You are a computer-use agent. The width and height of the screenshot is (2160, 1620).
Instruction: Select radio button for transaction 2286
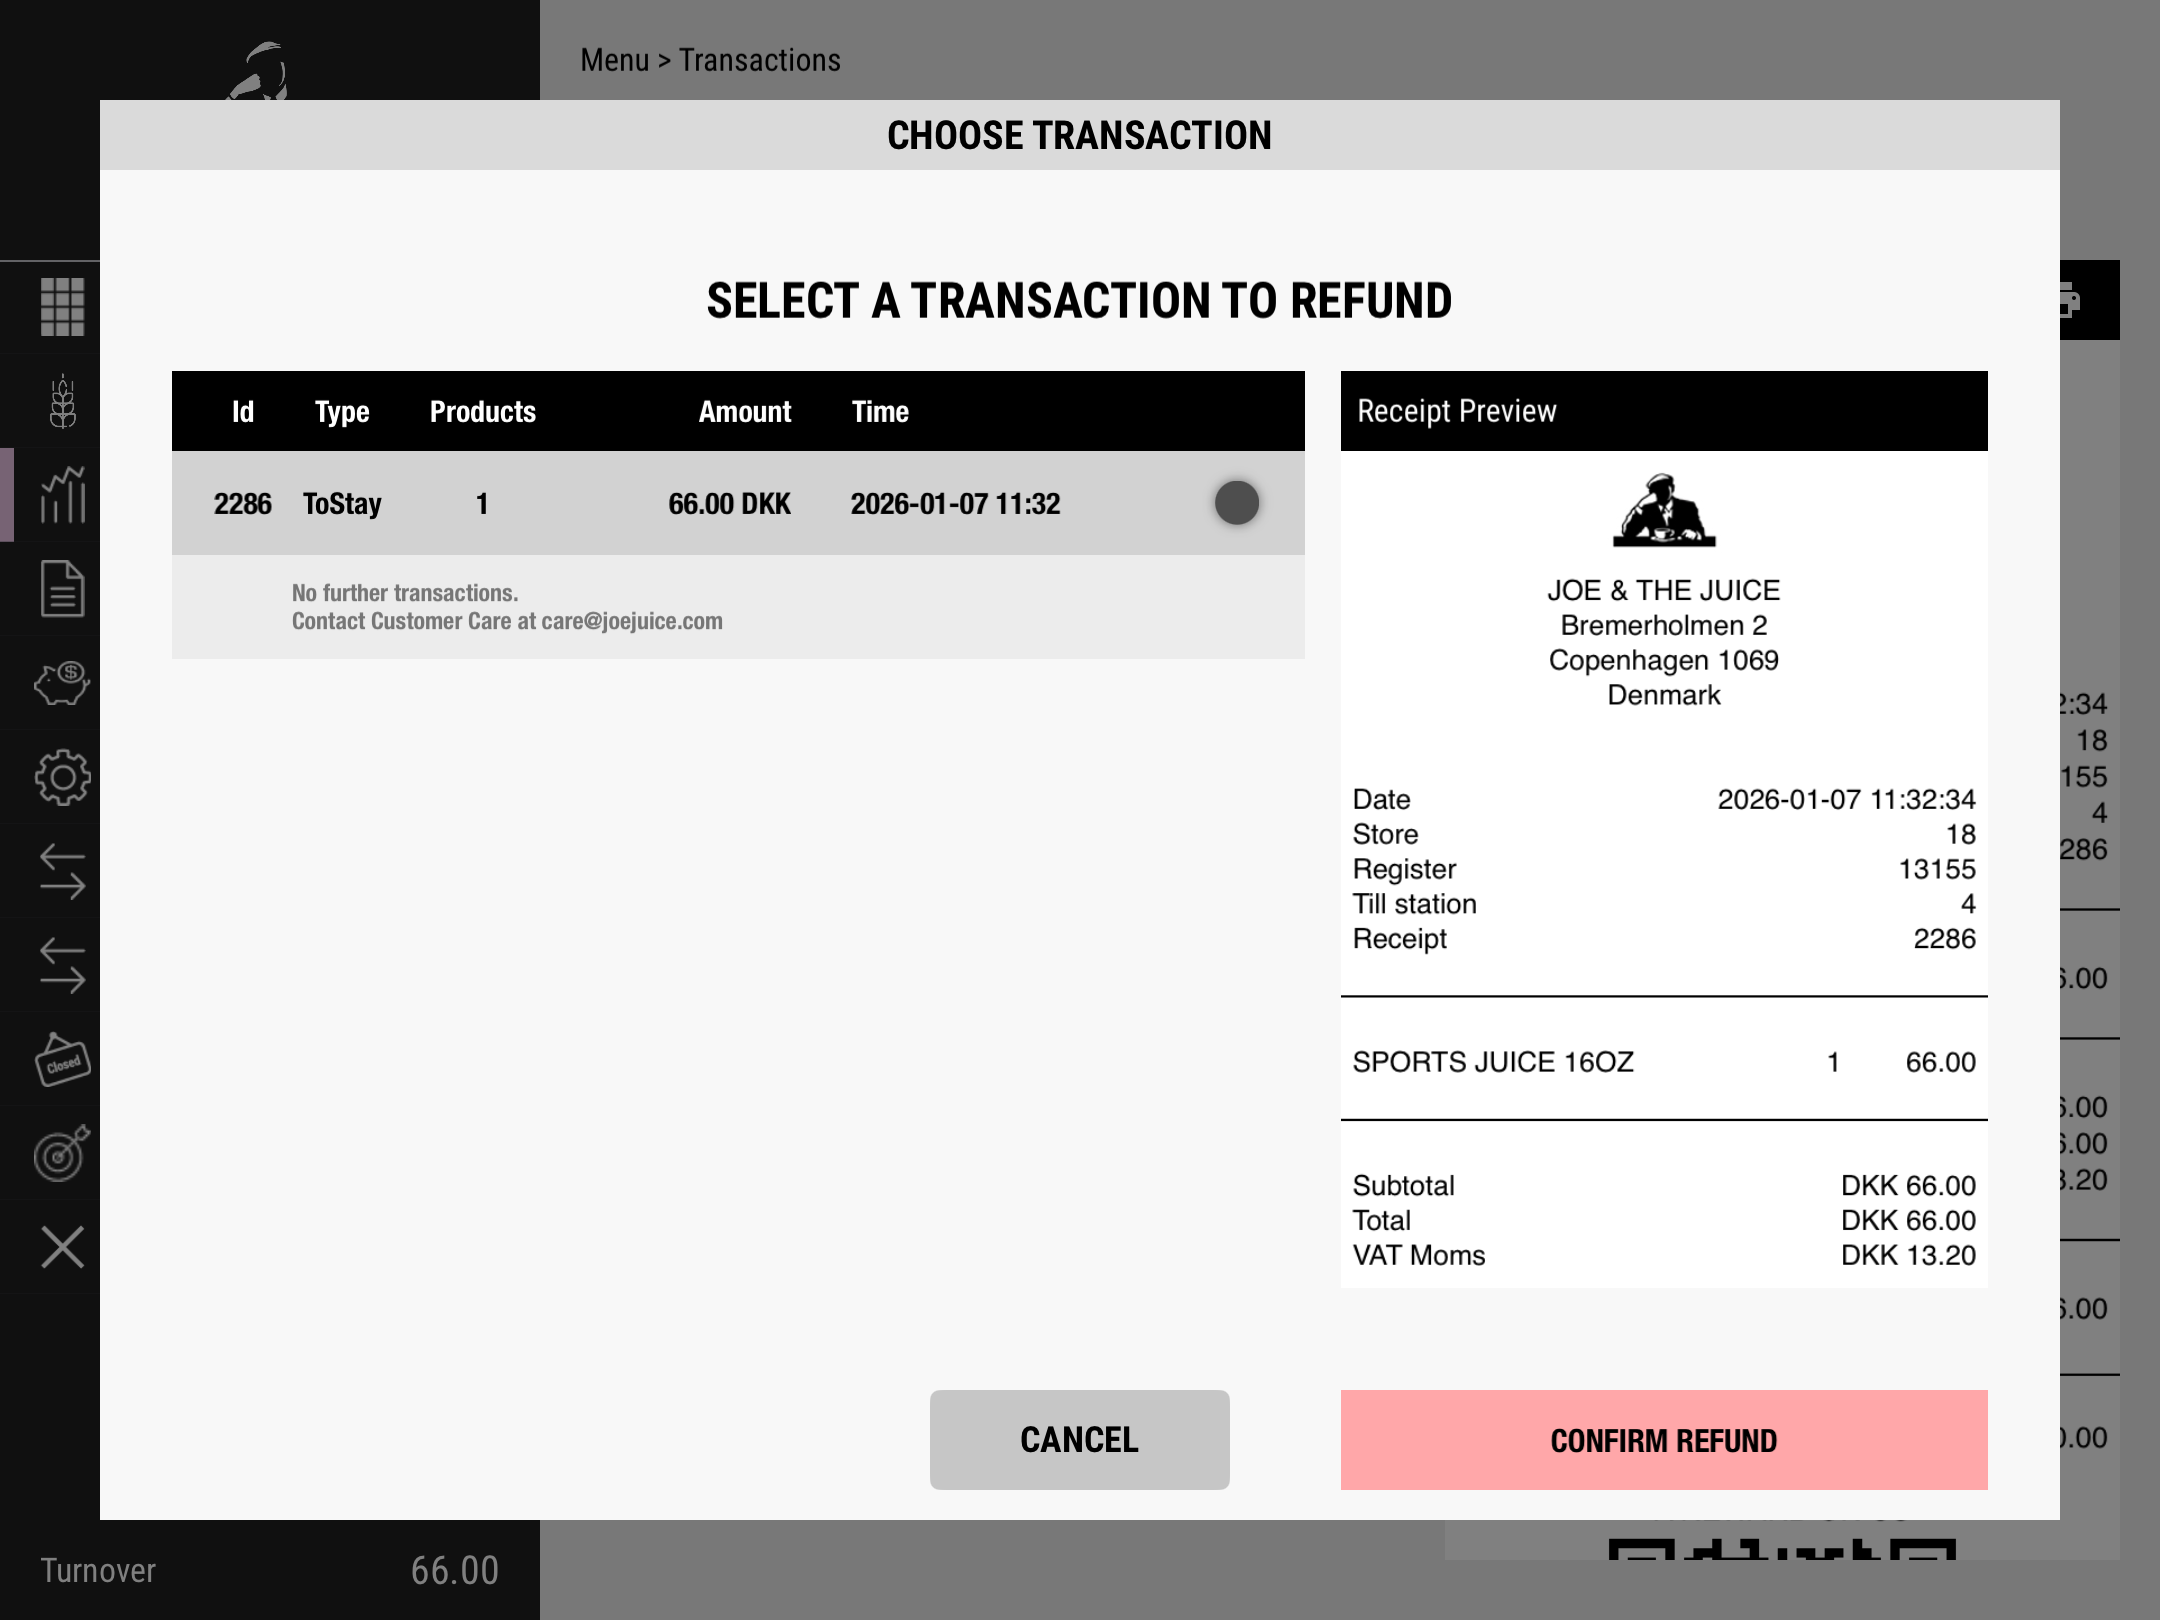coord(1236,503)
